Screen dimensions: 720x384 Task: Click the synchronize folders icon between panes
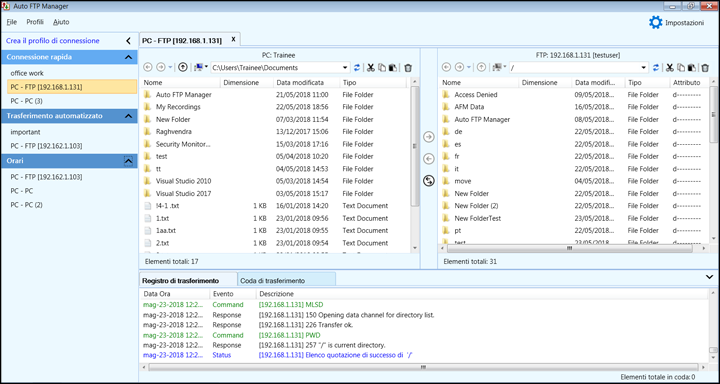(x=428, y=181)
